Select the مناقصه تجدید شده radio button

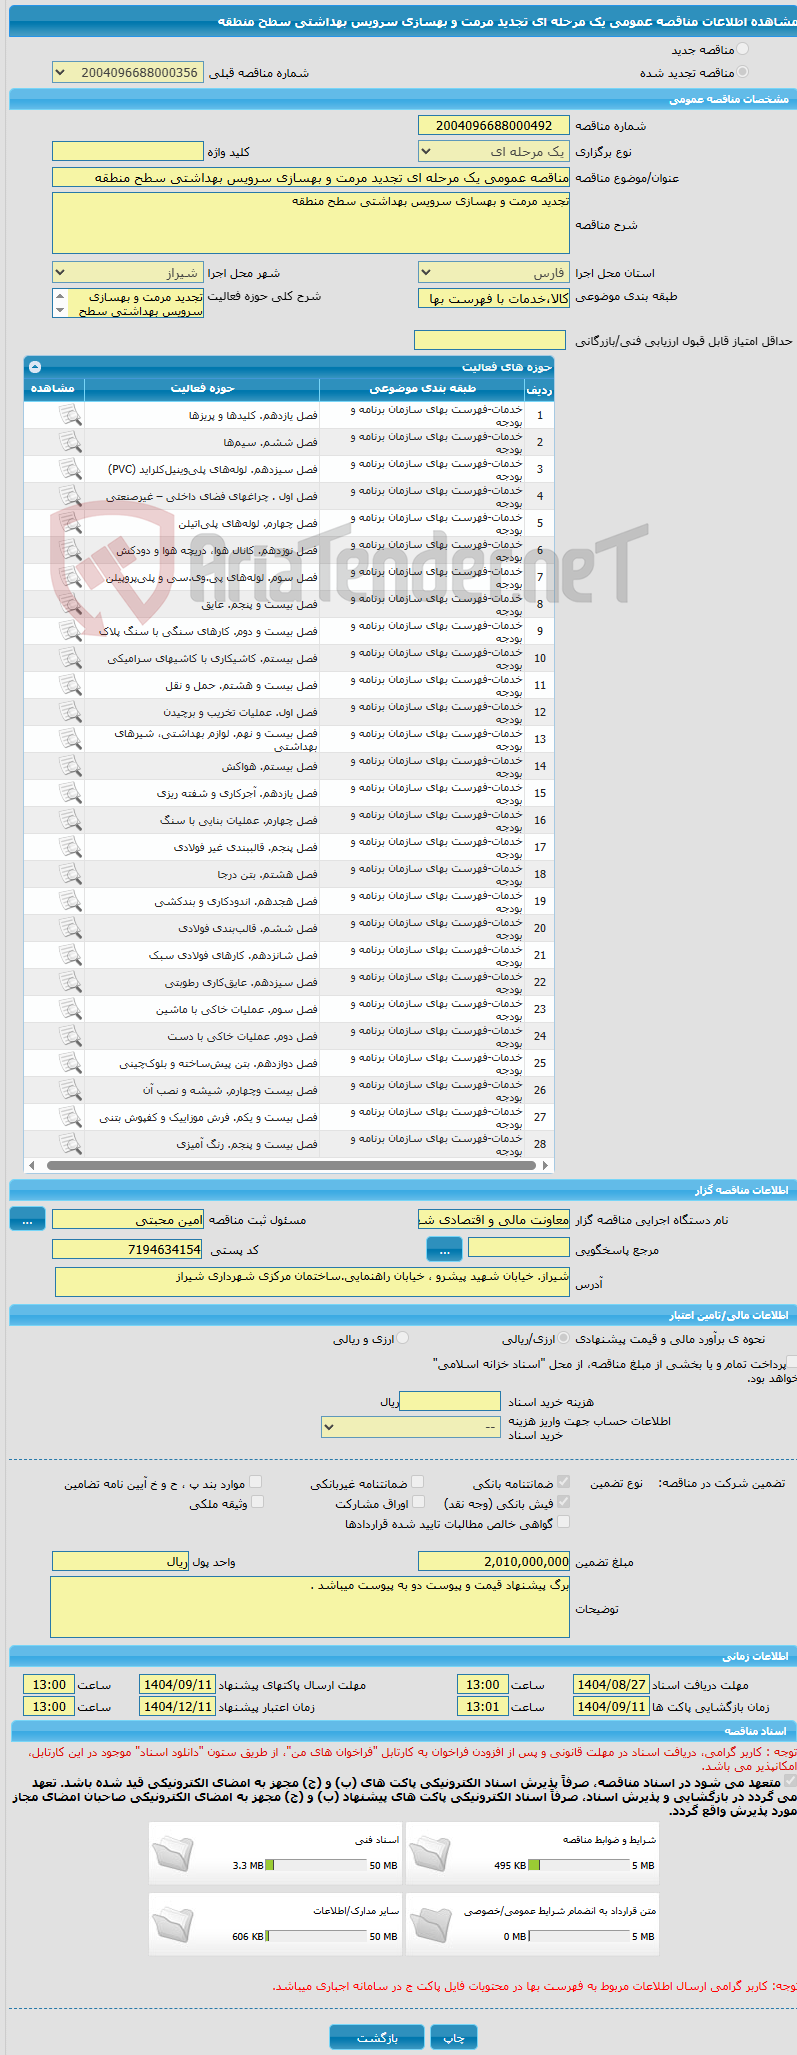742,72
